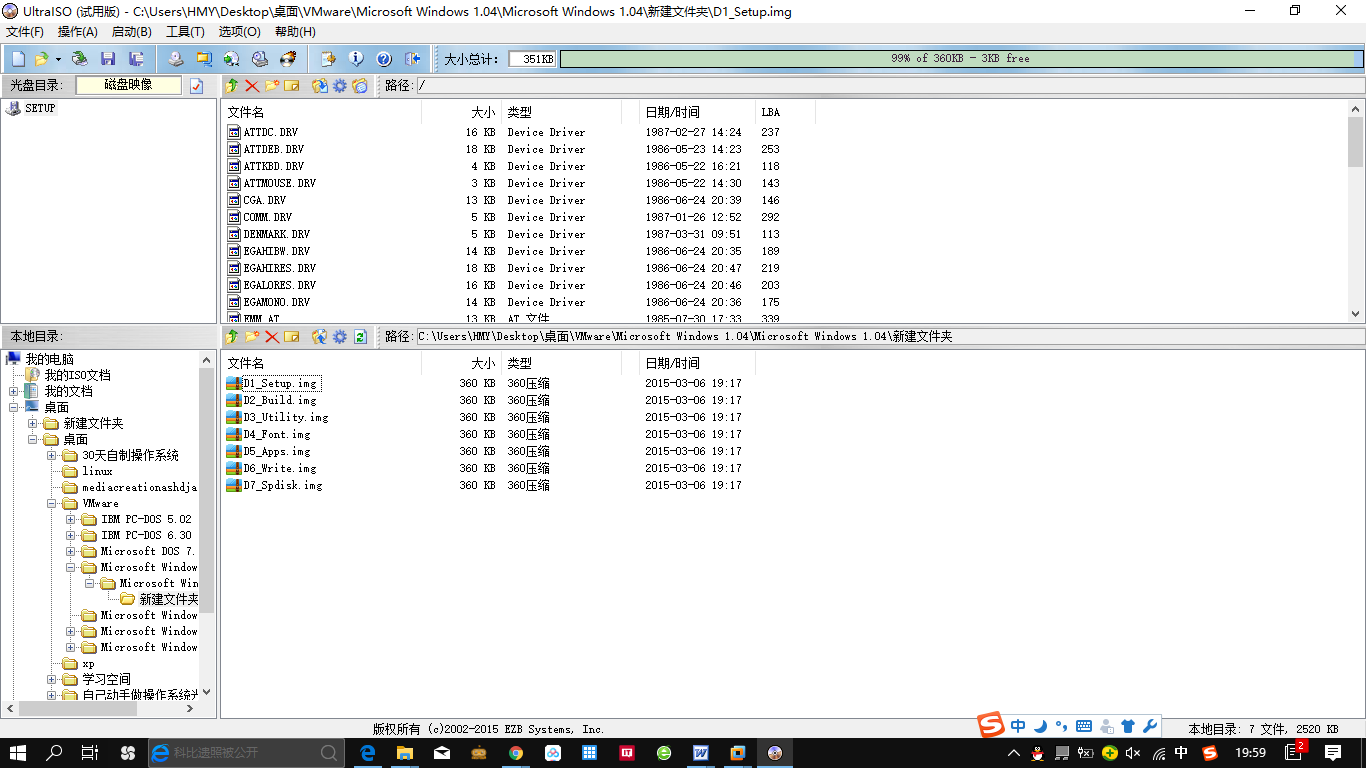Open the 帮助(H) menu
1366x768 pixels.
tap(295, 32)
